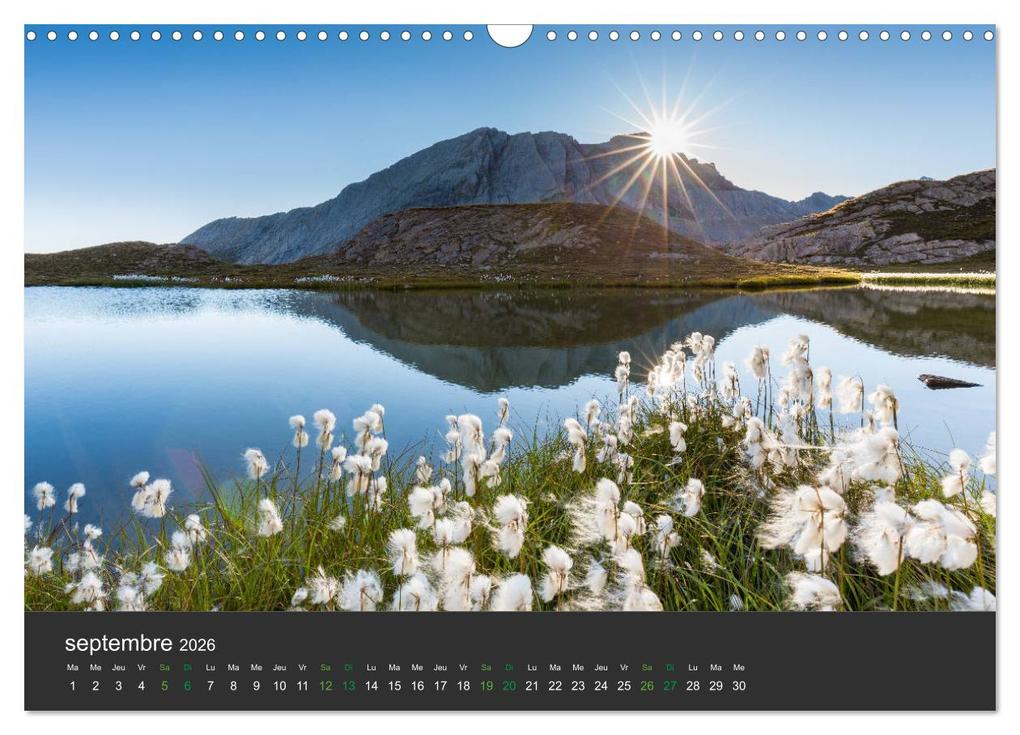Click the half-circle hanging notch at top
This screenshot has height=735, width=1020.
pos(510,35)
